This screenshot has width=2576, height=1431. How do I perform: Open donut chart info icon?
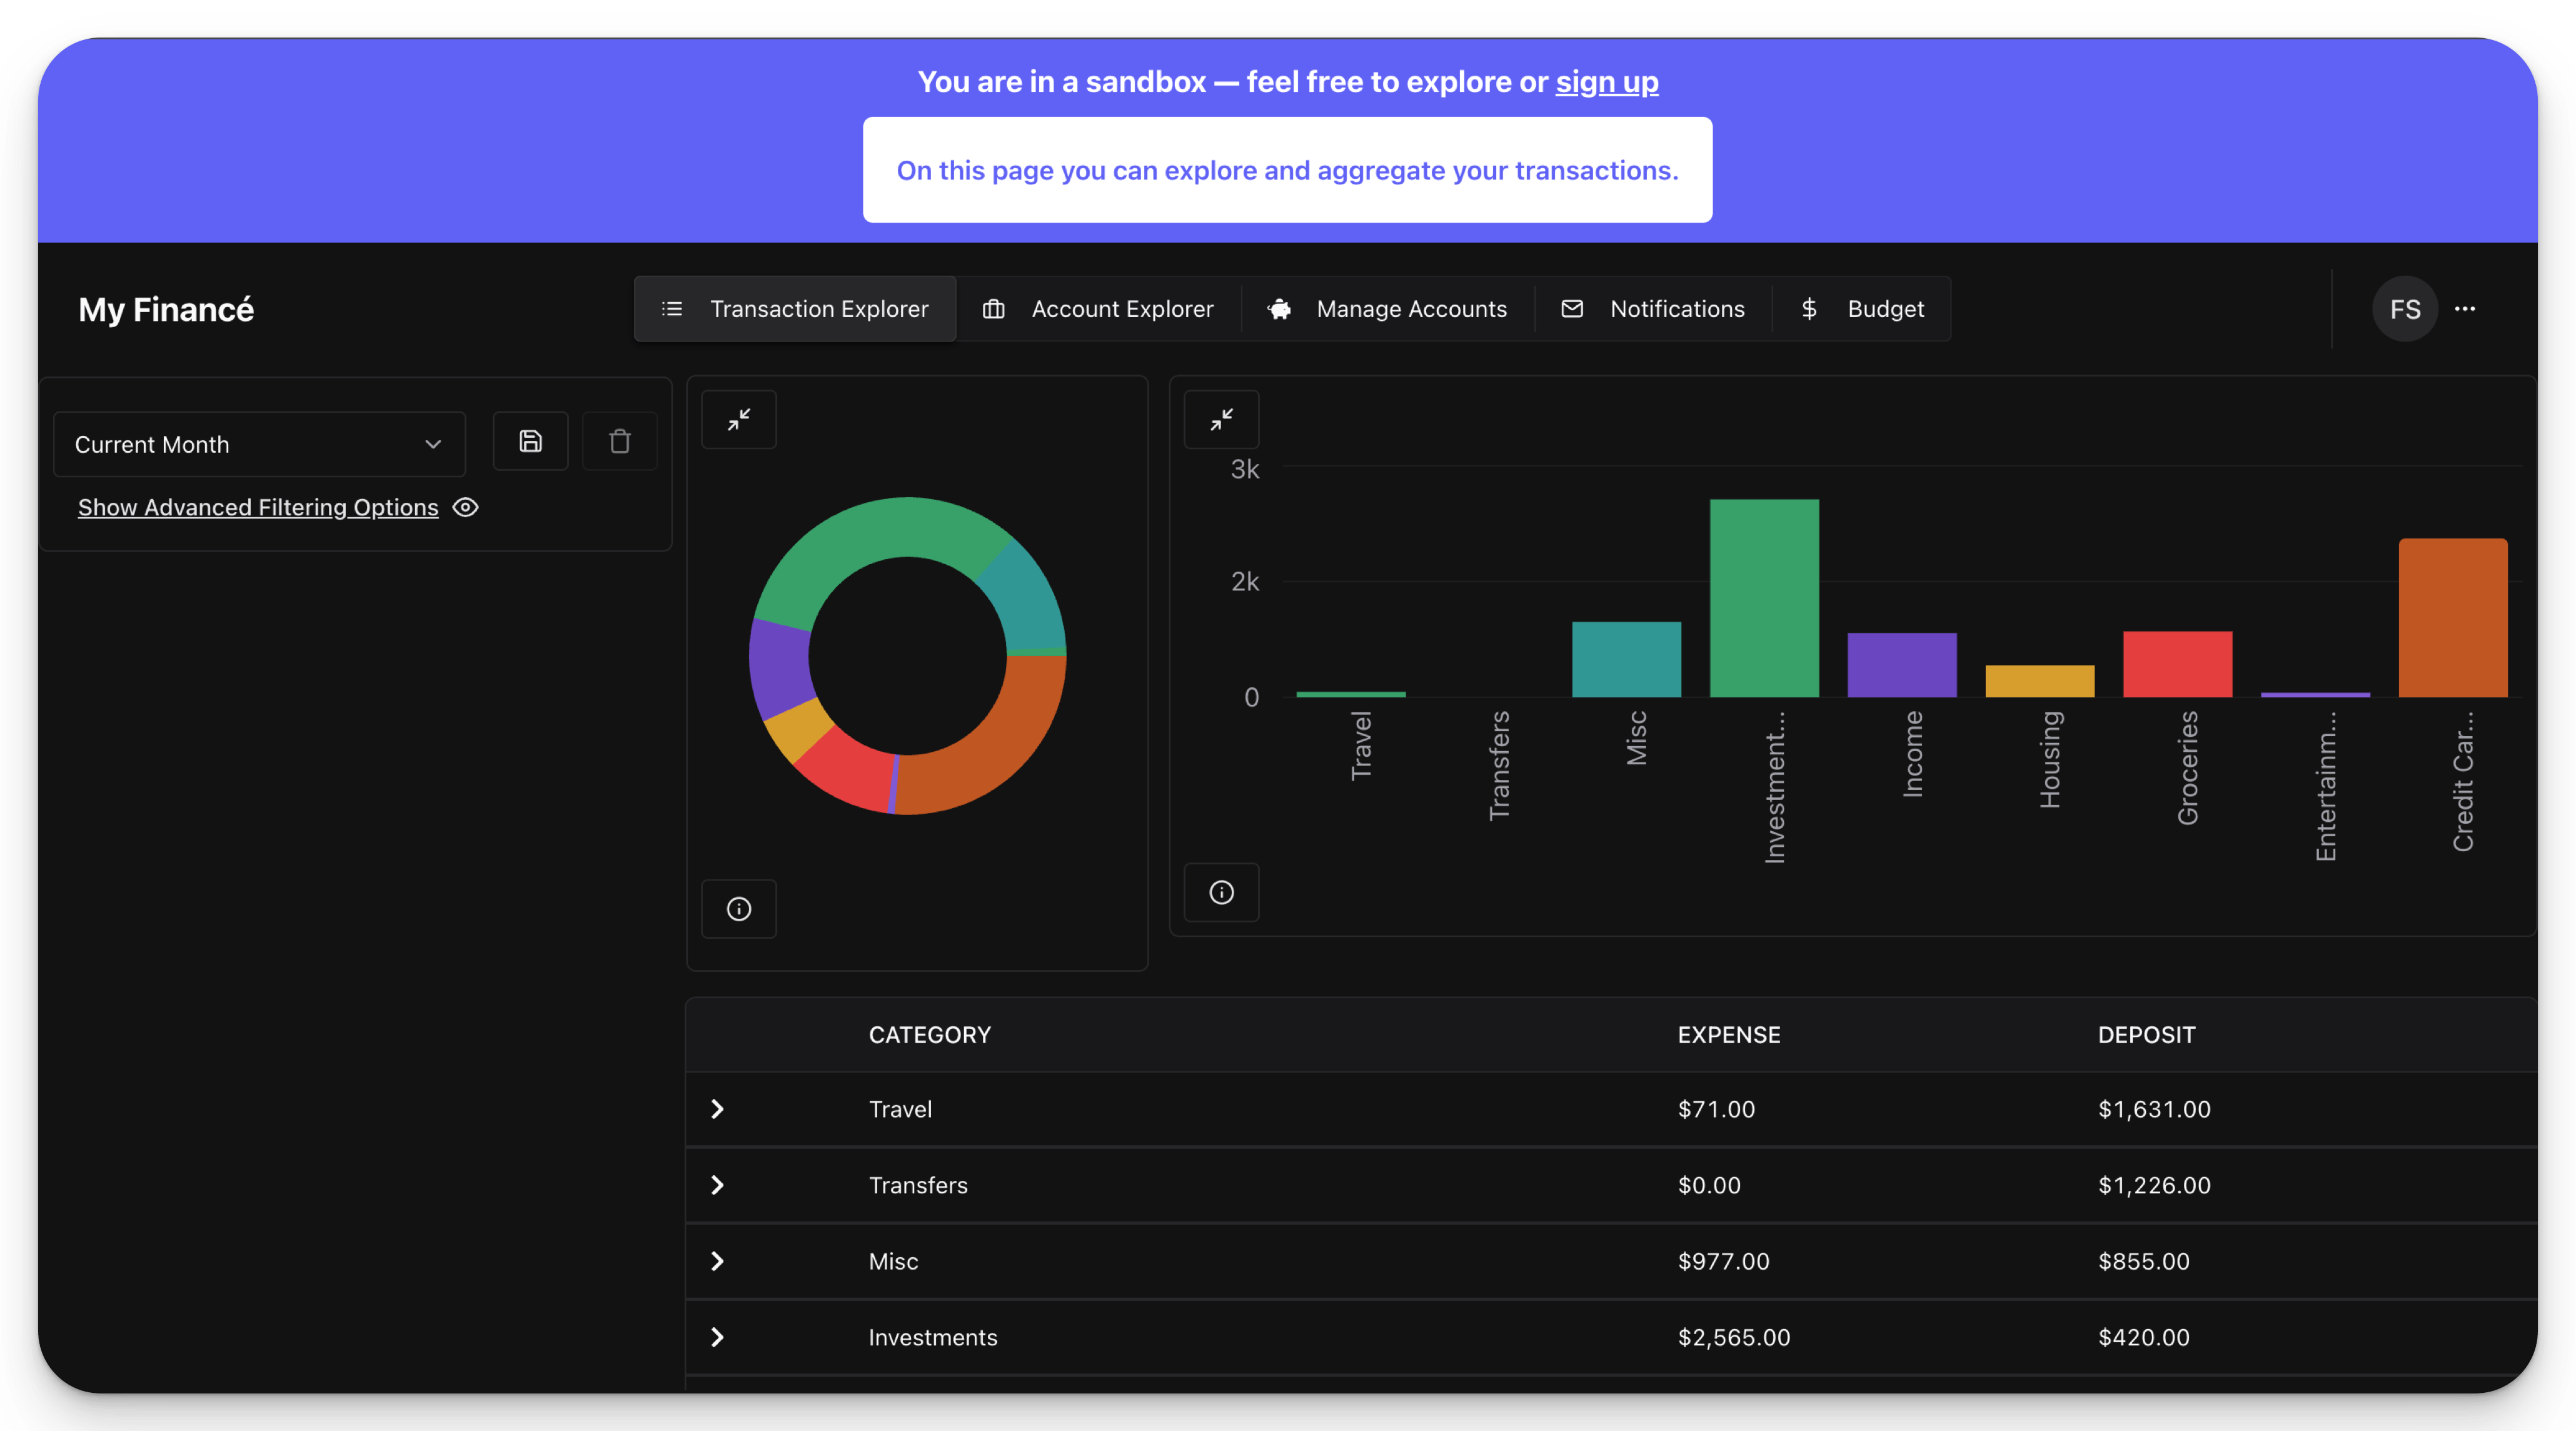tap(739, 908)
